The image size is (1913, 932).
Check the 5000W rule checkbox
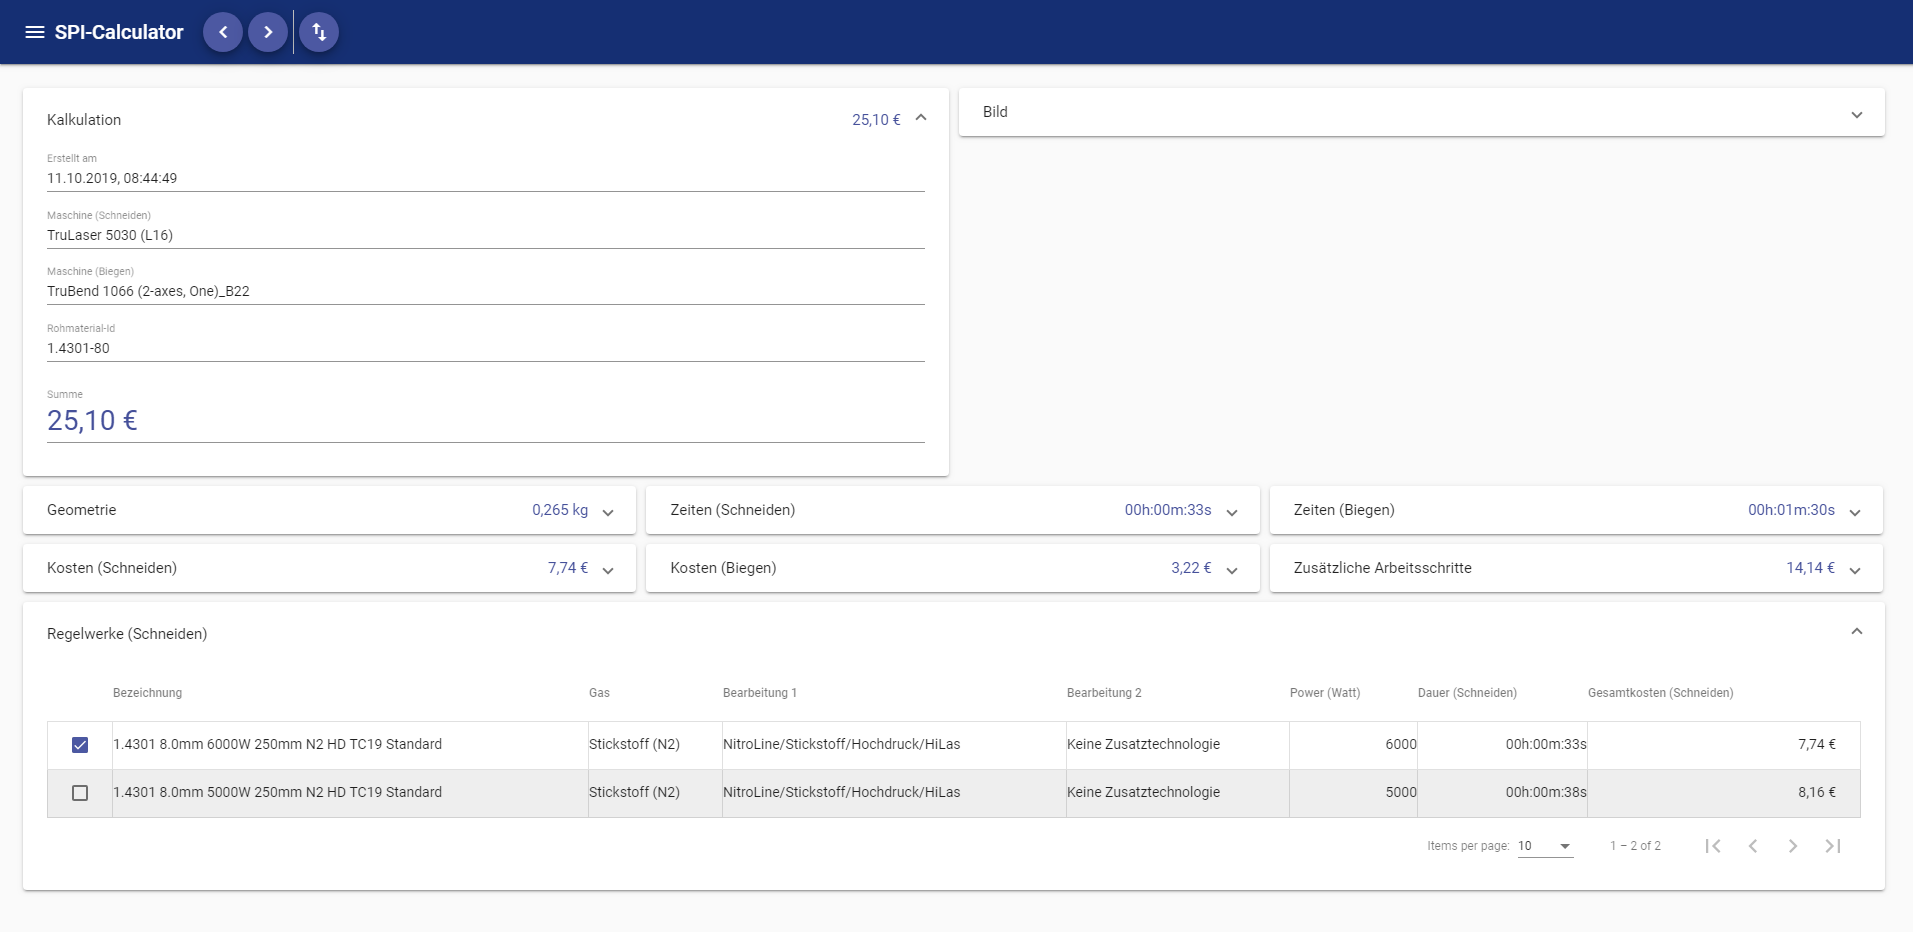pyautogui.click(x=80, y=793)
